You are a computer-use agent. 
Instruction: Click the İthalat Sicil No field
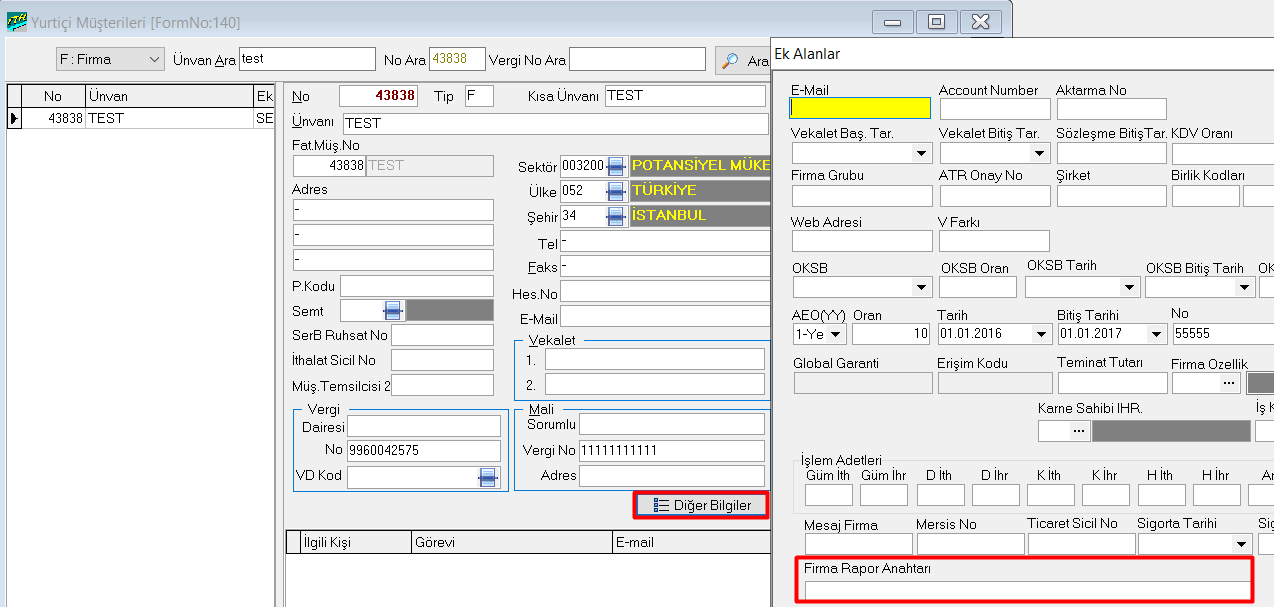[x=442, y=360]
